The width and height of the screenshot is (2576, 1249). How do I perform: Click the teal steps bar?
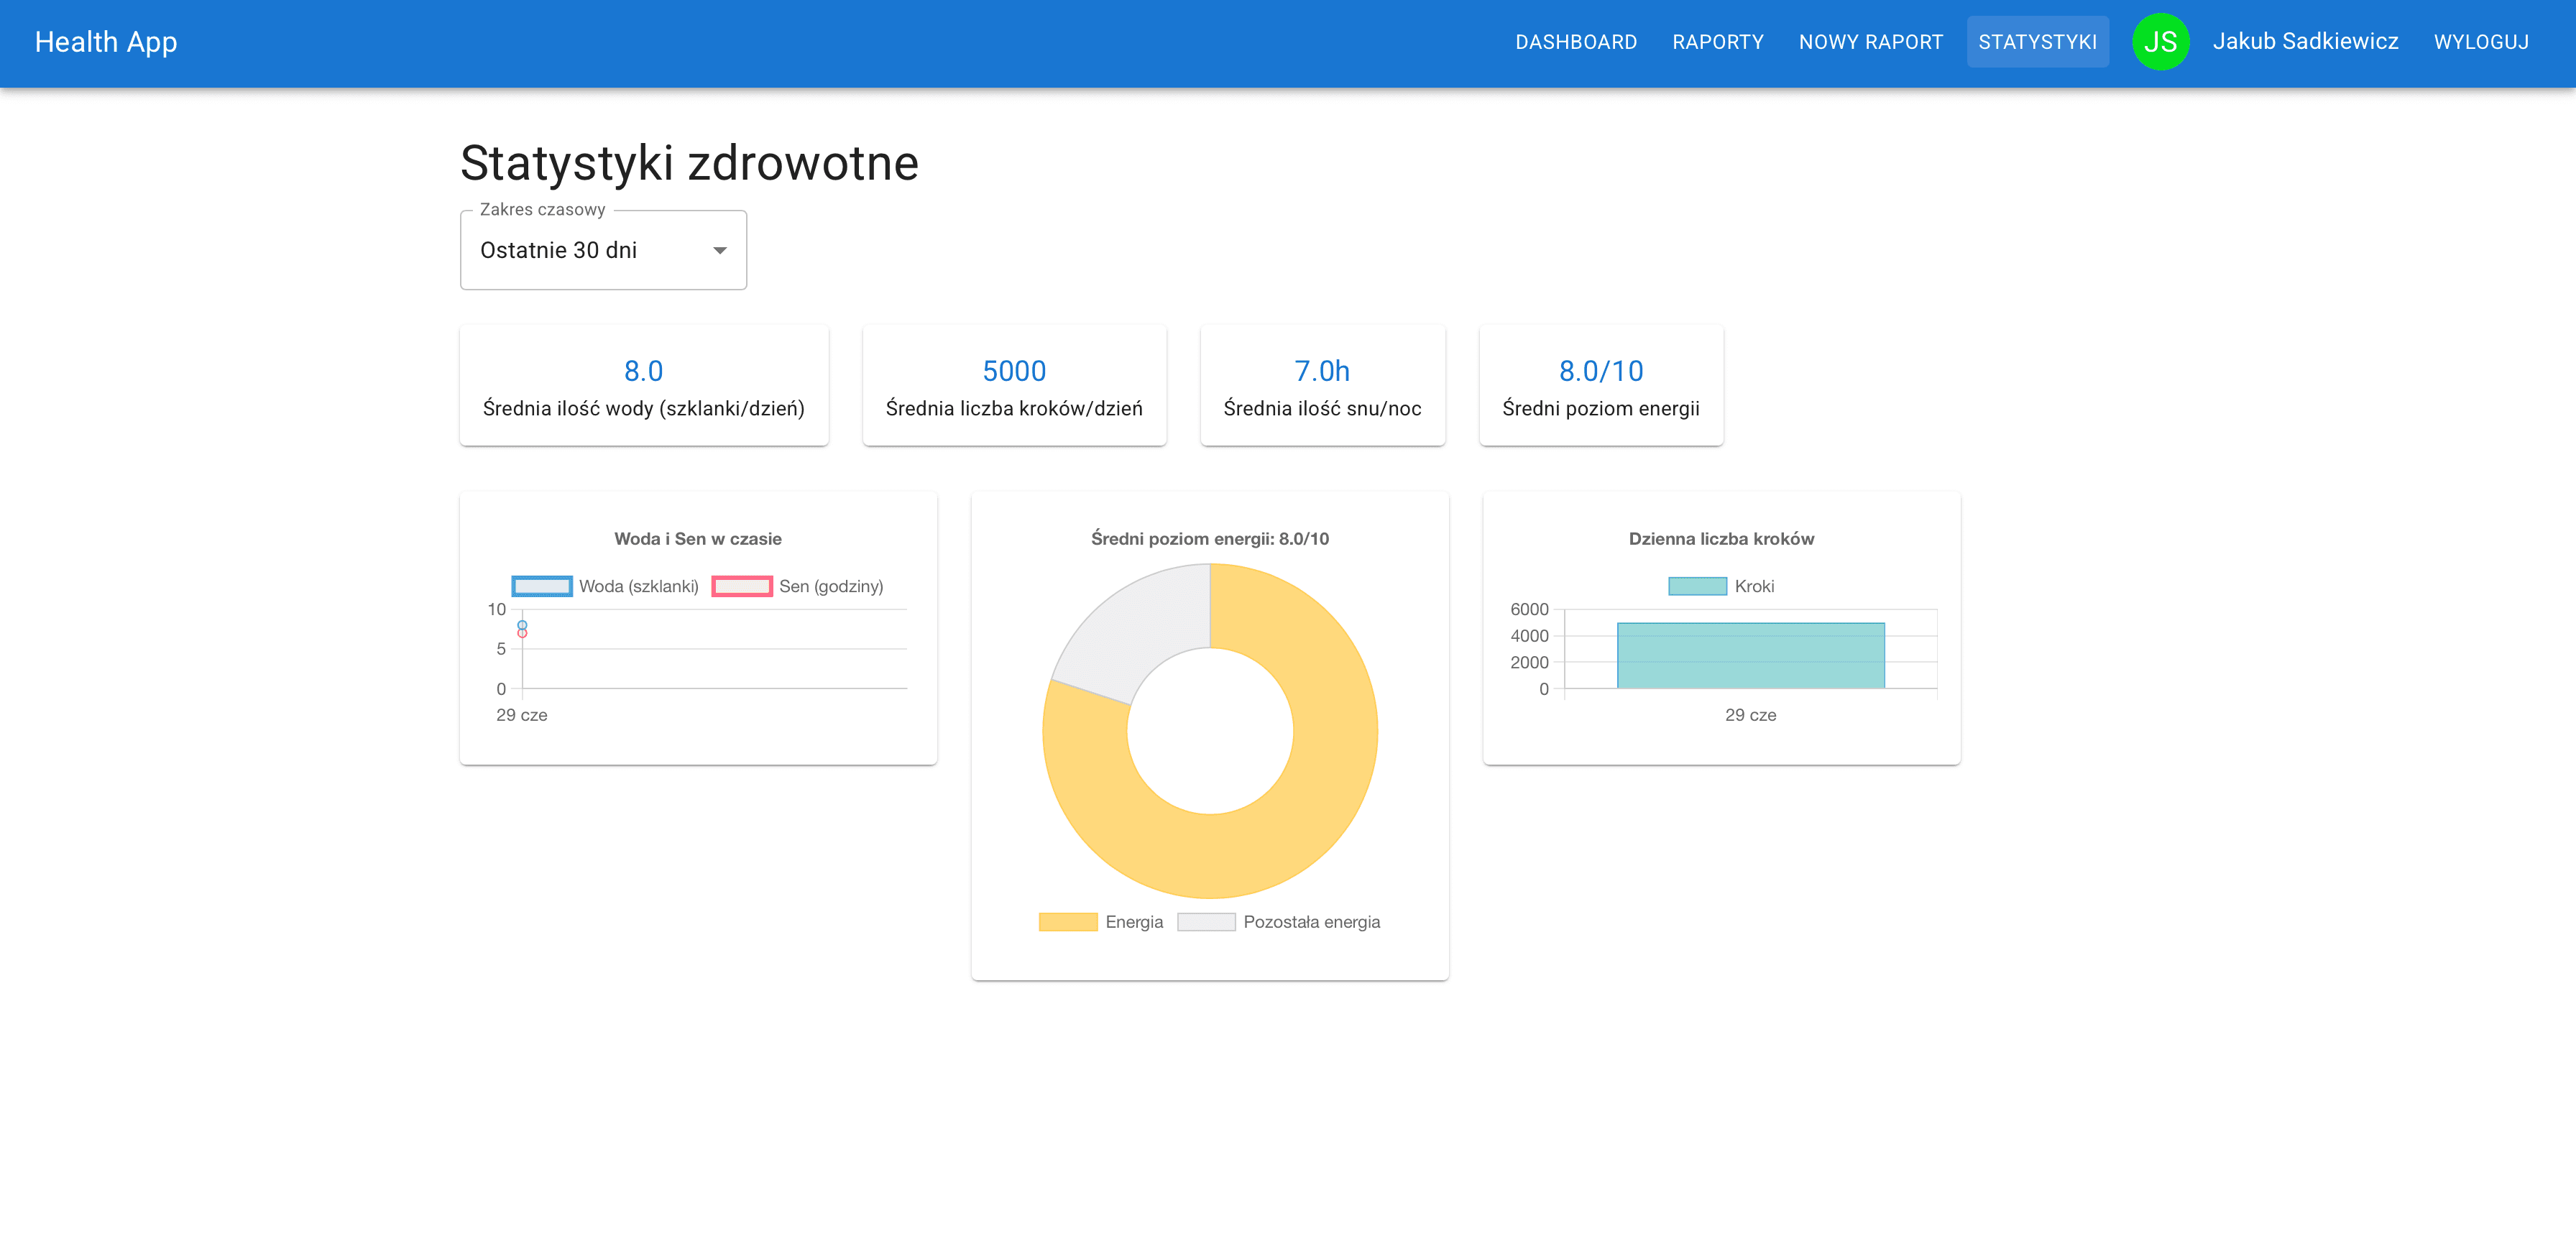click(1751, 655)
